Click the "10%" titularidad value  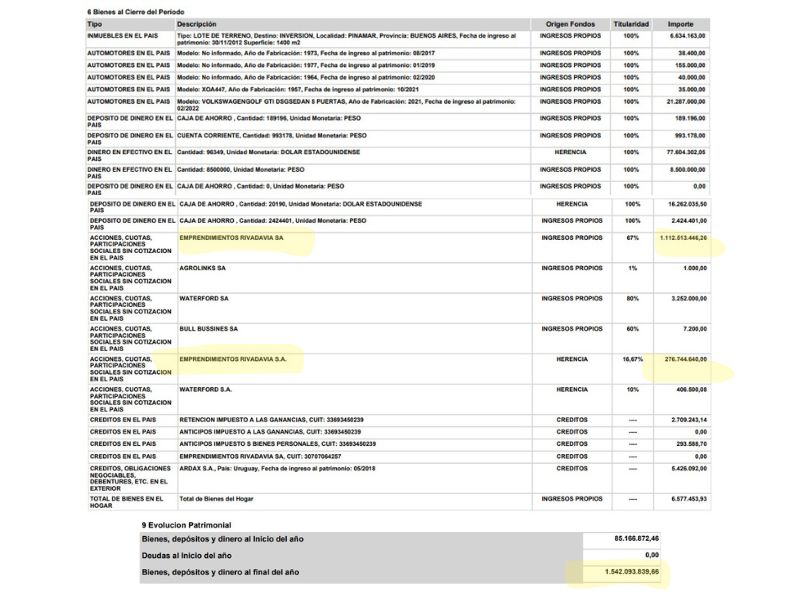(x=633, y=389)
